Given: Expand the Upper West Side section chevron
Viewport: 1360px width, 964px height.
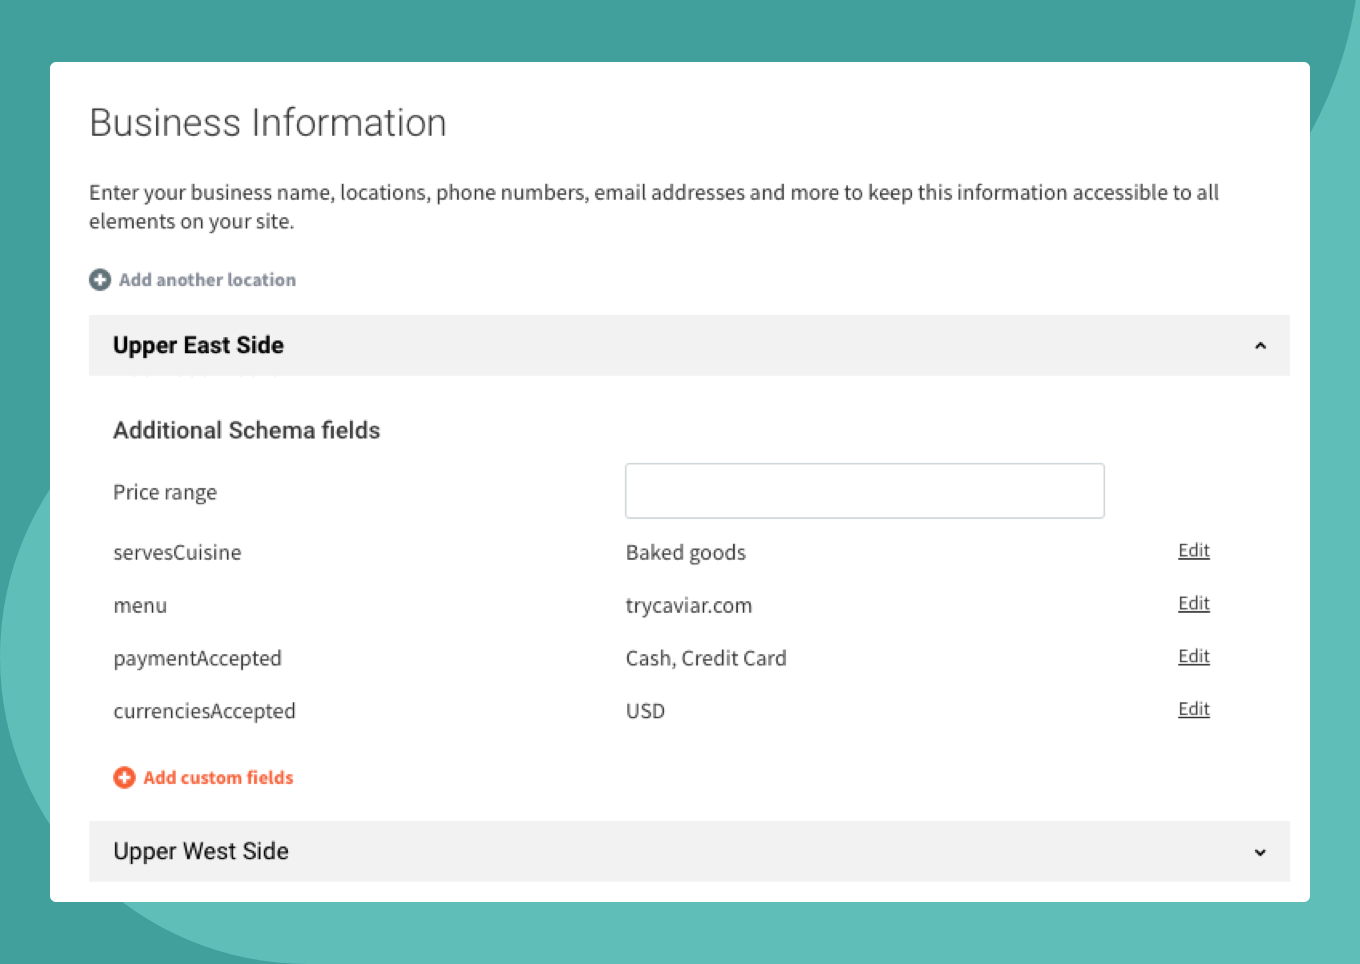Looking at the screenshot, I should (x=1260, y=852).
